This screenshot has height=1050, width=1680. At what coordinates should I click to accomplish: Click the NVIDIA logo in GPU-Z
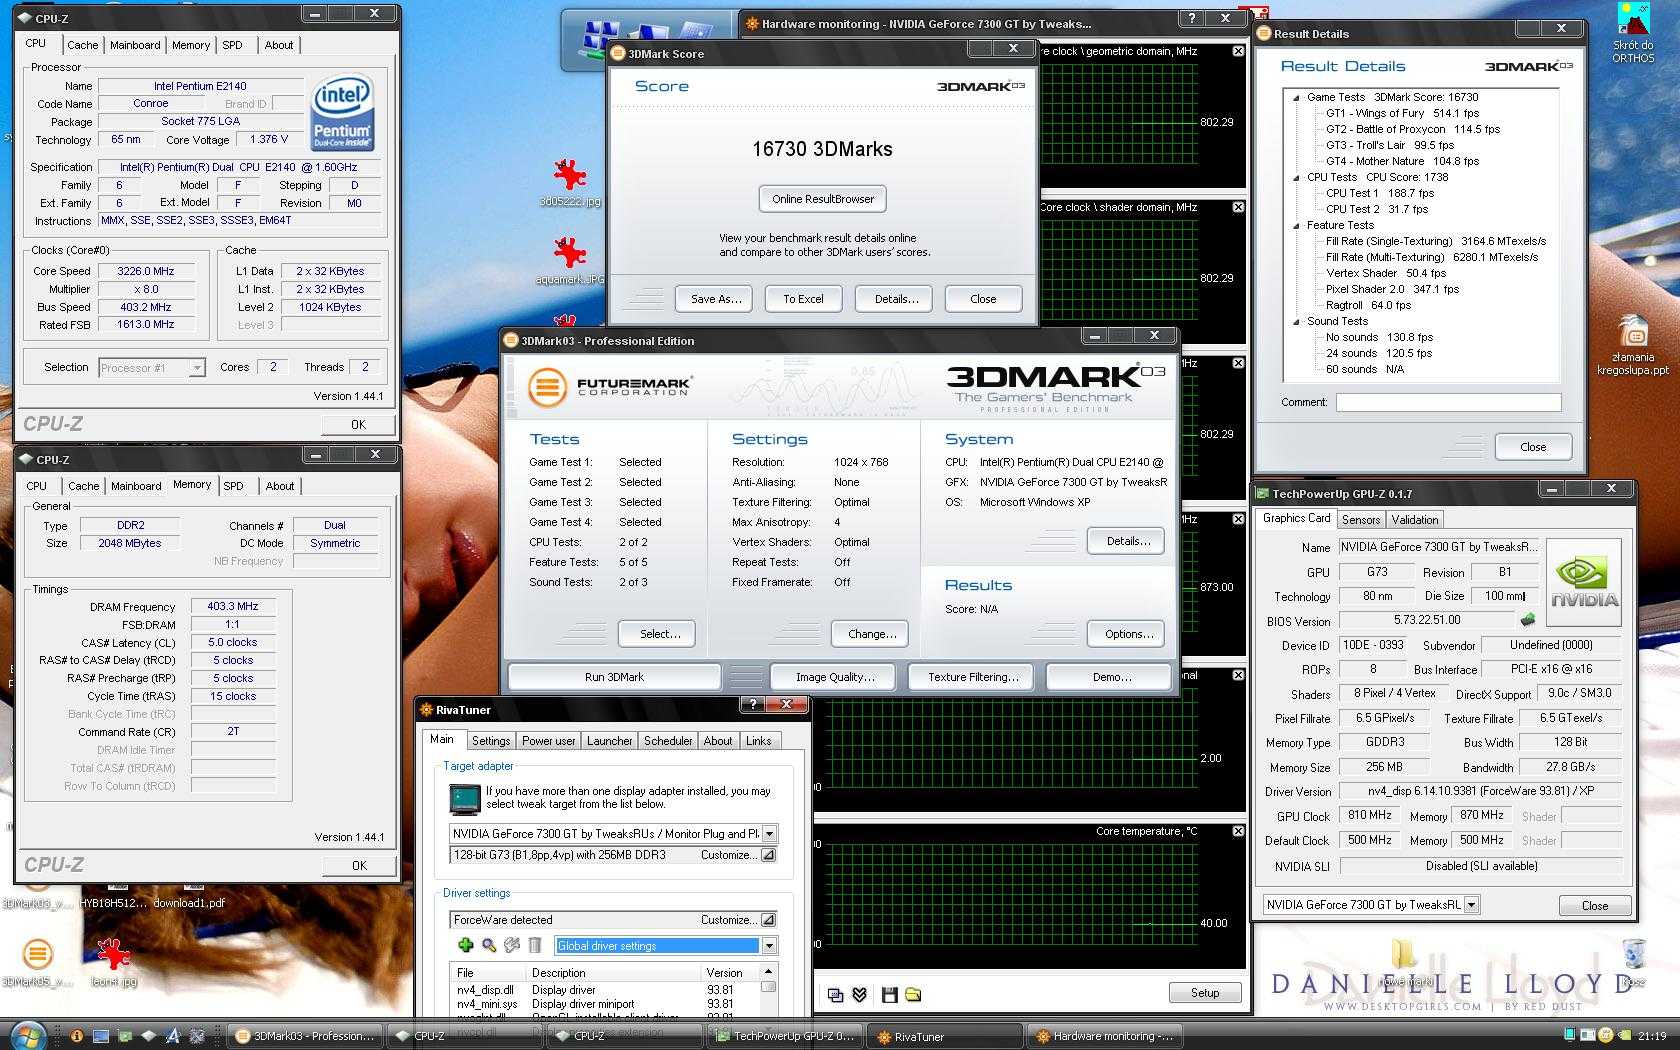[1584, 583]
